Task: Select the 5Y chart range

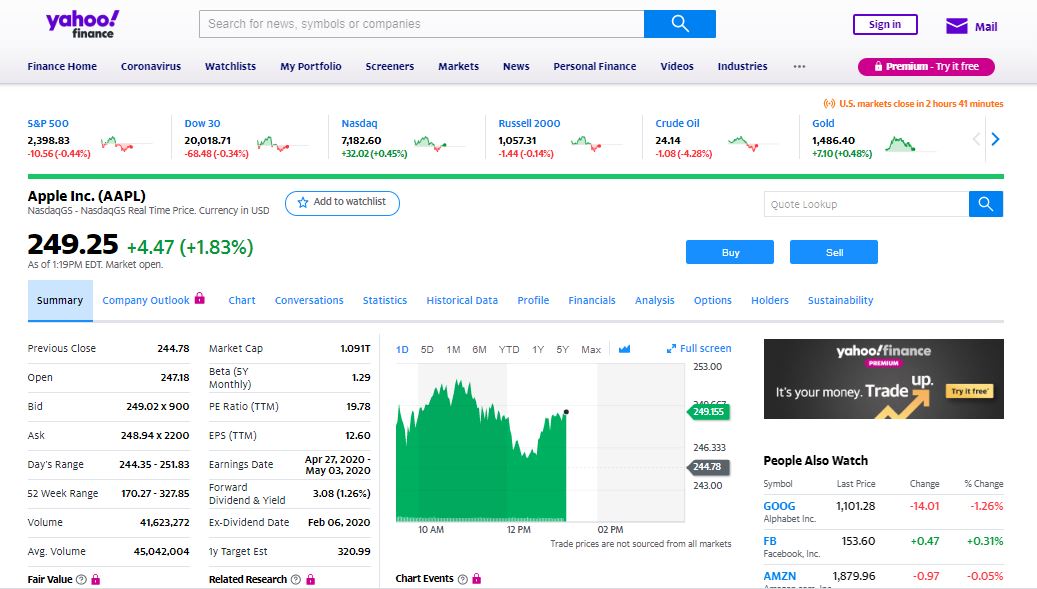Action: coord(563,349)
